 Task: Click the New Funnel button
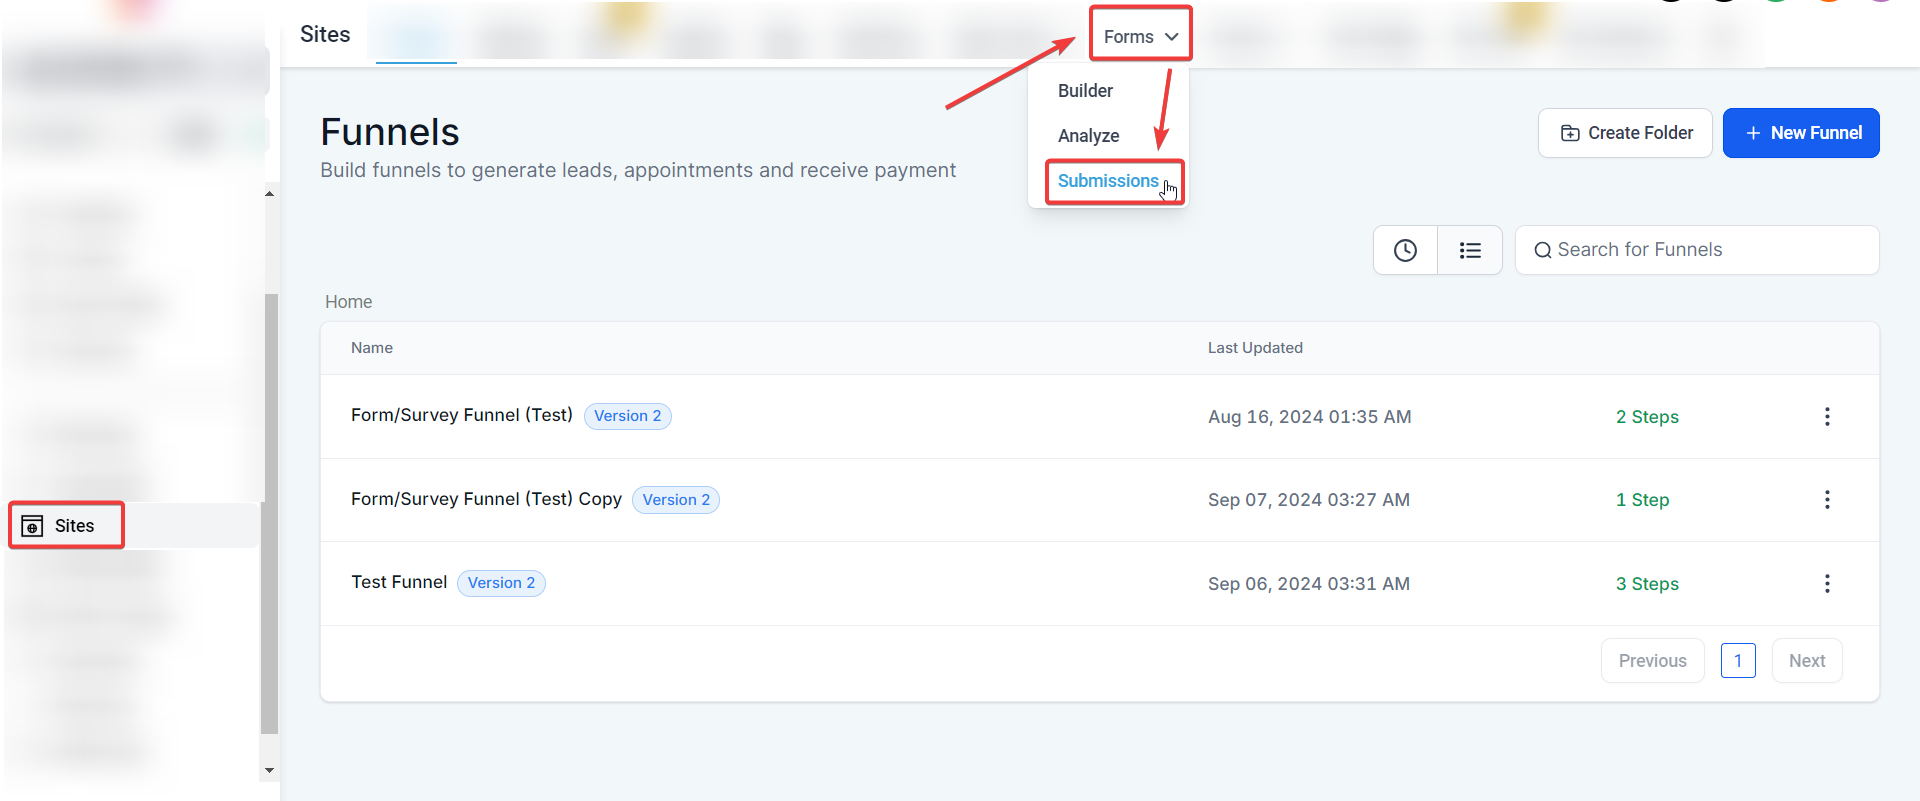coord(1801,133)
